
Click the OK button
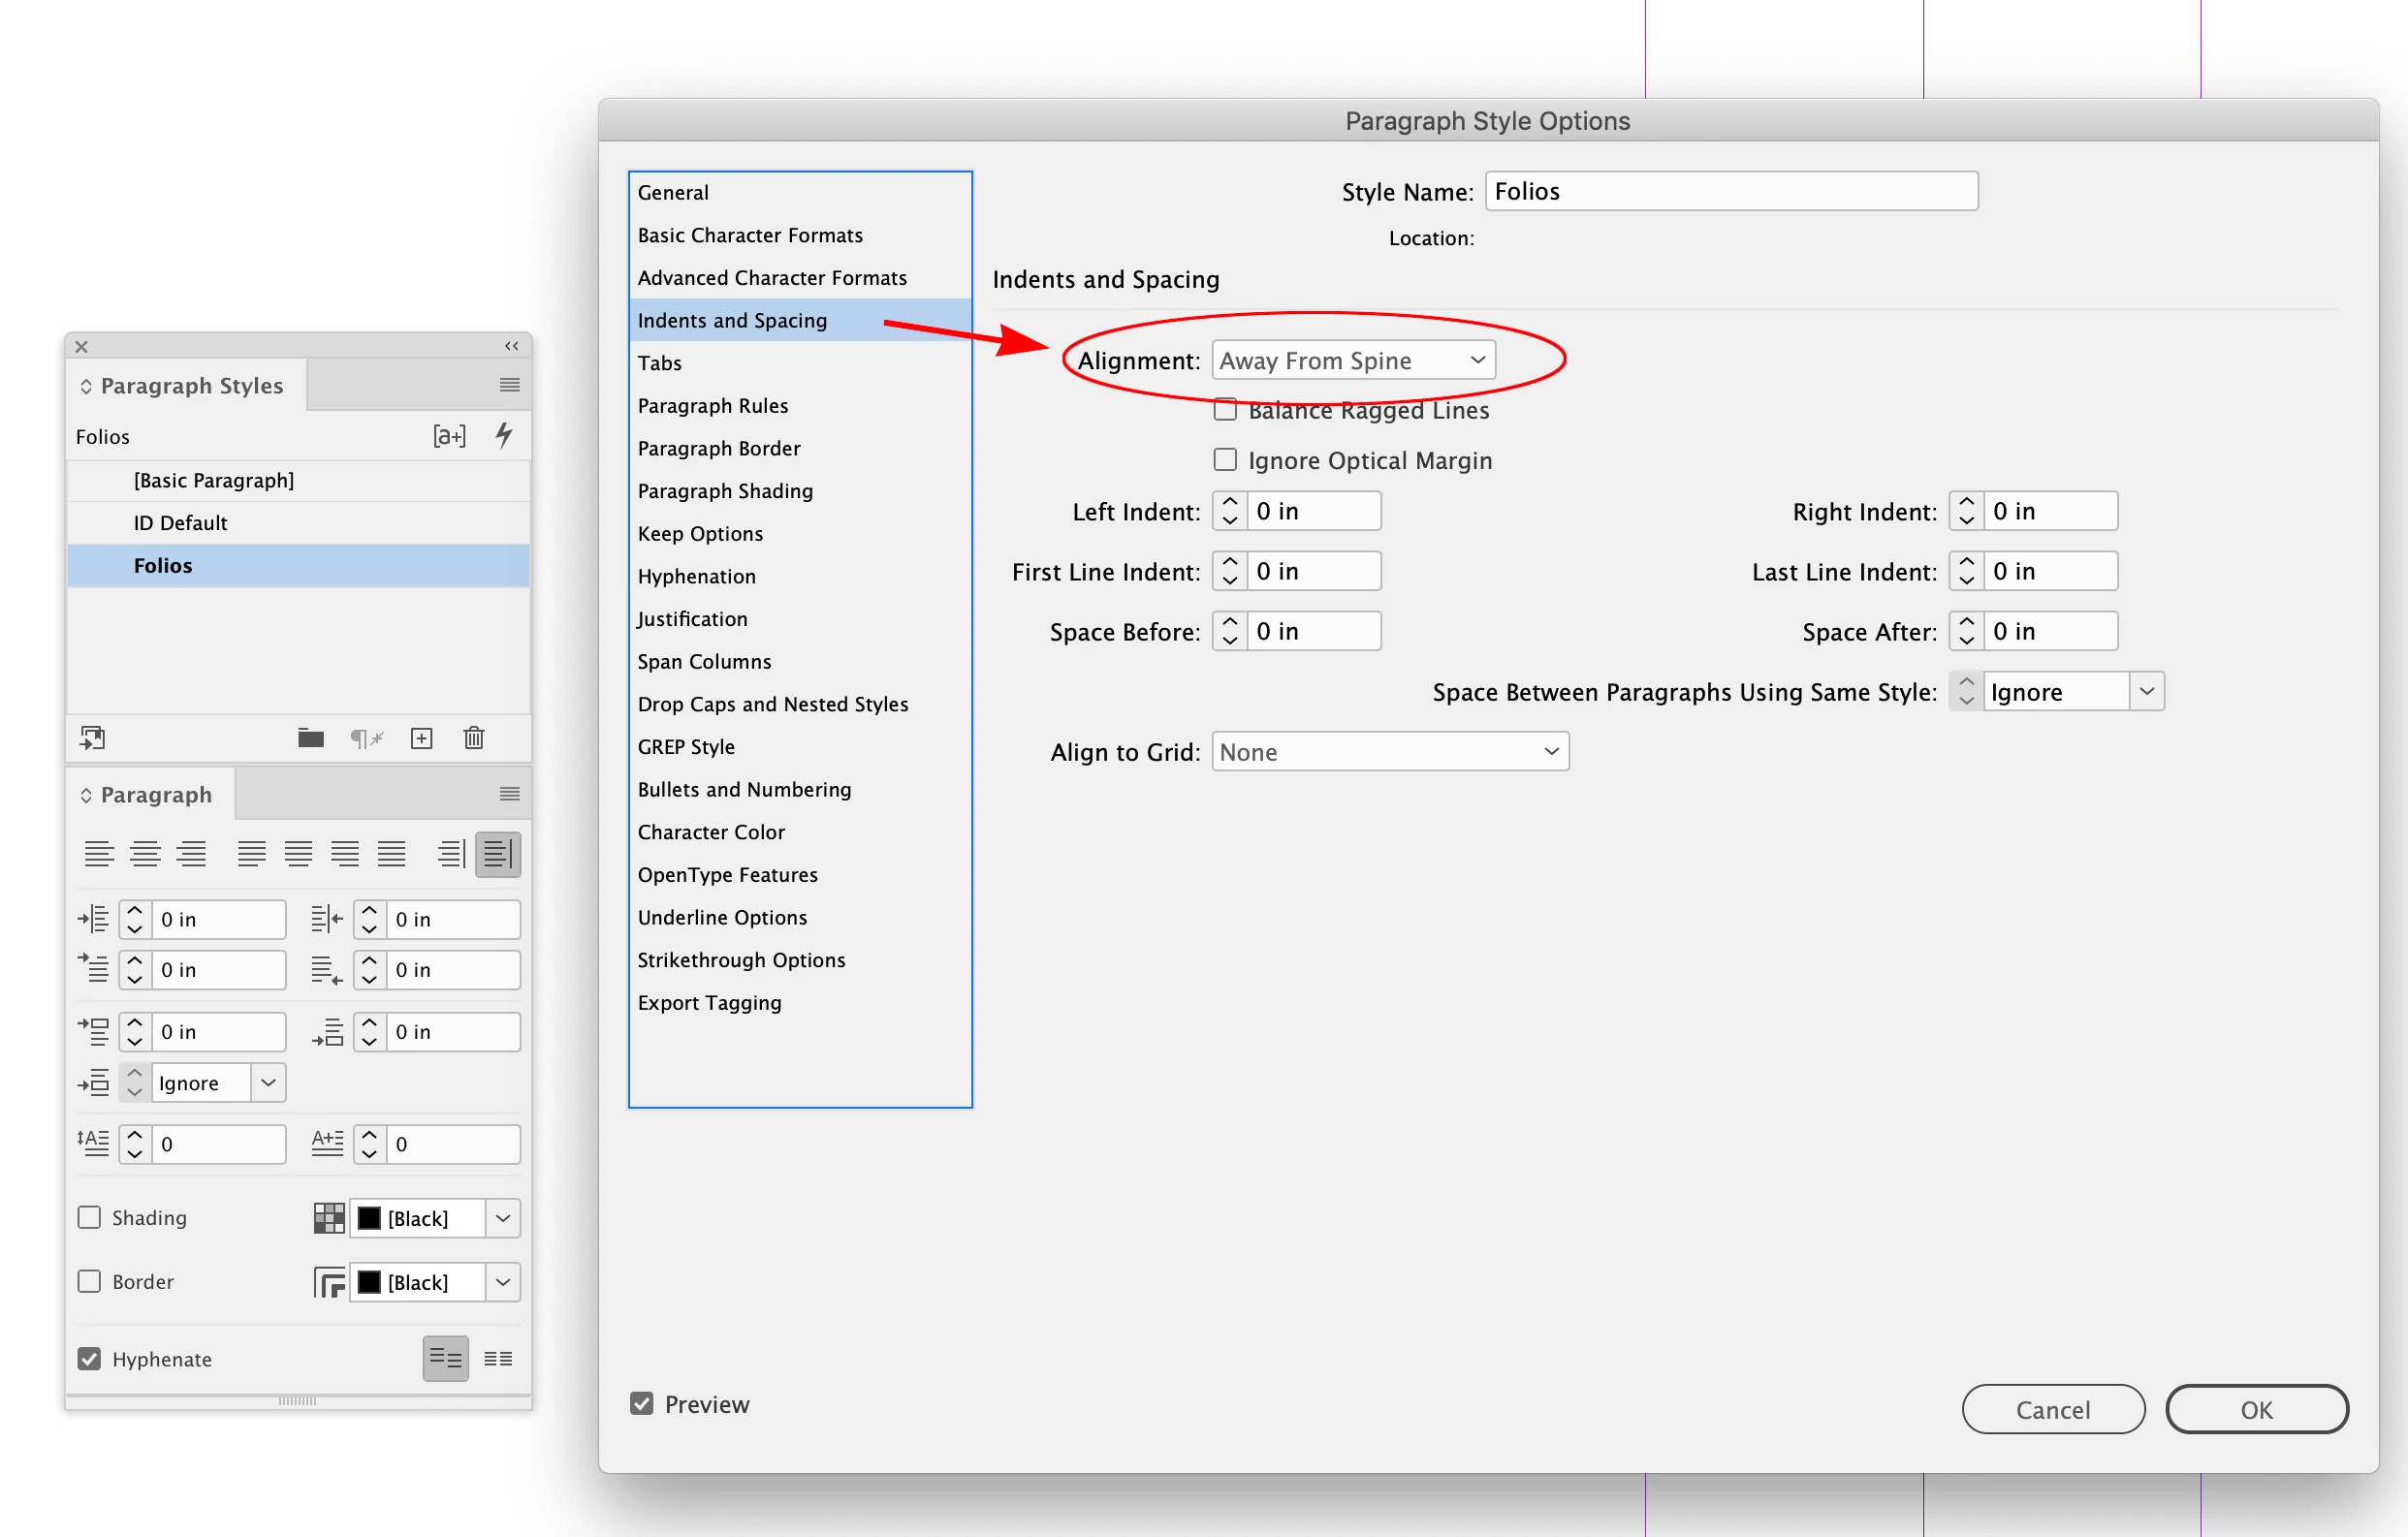click(2256, 1409)
